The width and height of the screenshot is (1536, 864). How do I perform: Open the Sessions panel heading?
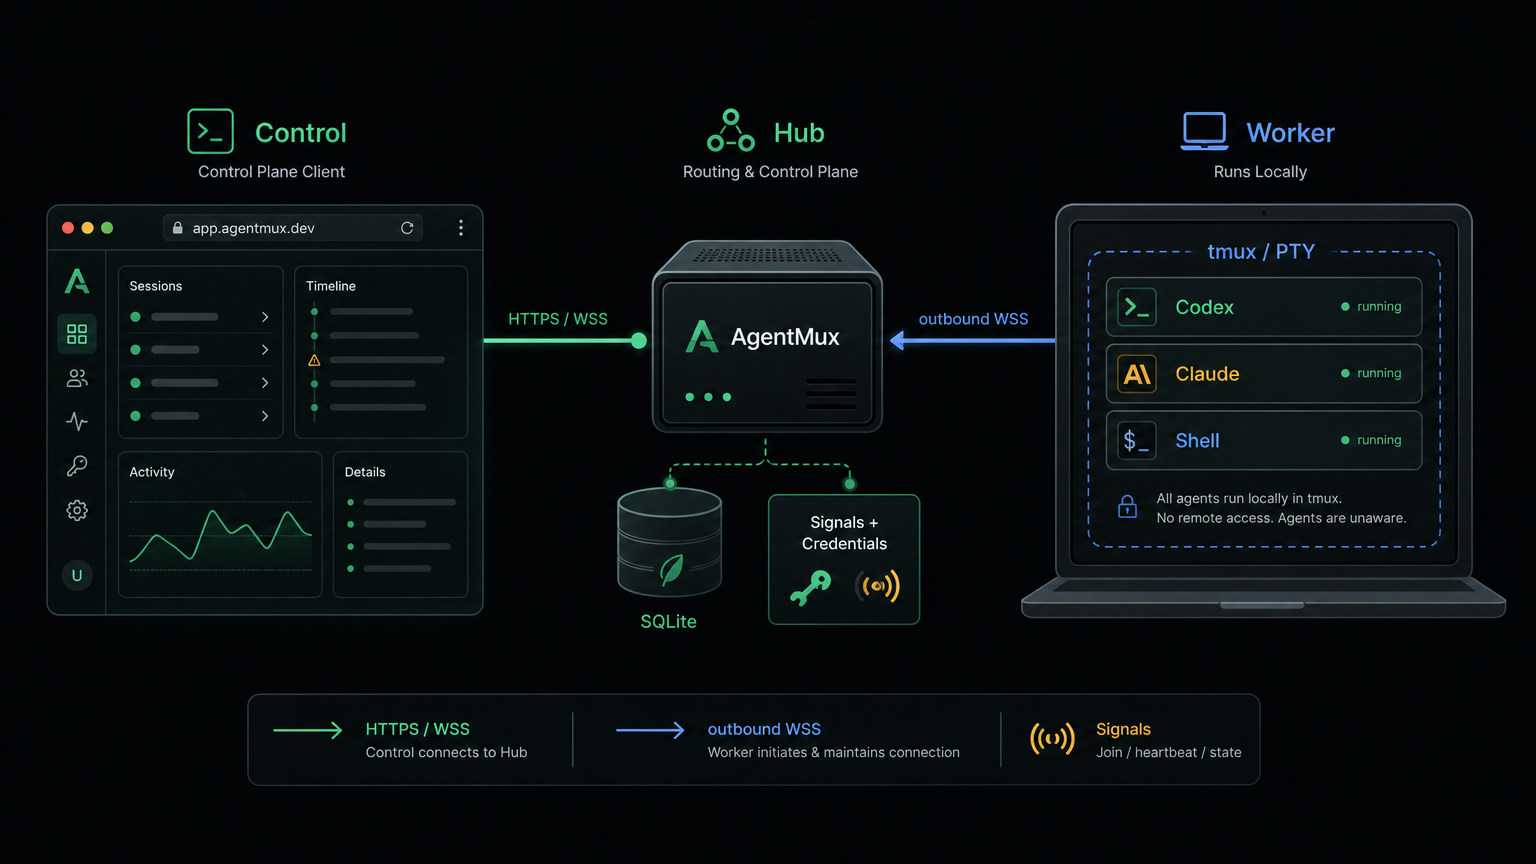(x=156, y=286)
